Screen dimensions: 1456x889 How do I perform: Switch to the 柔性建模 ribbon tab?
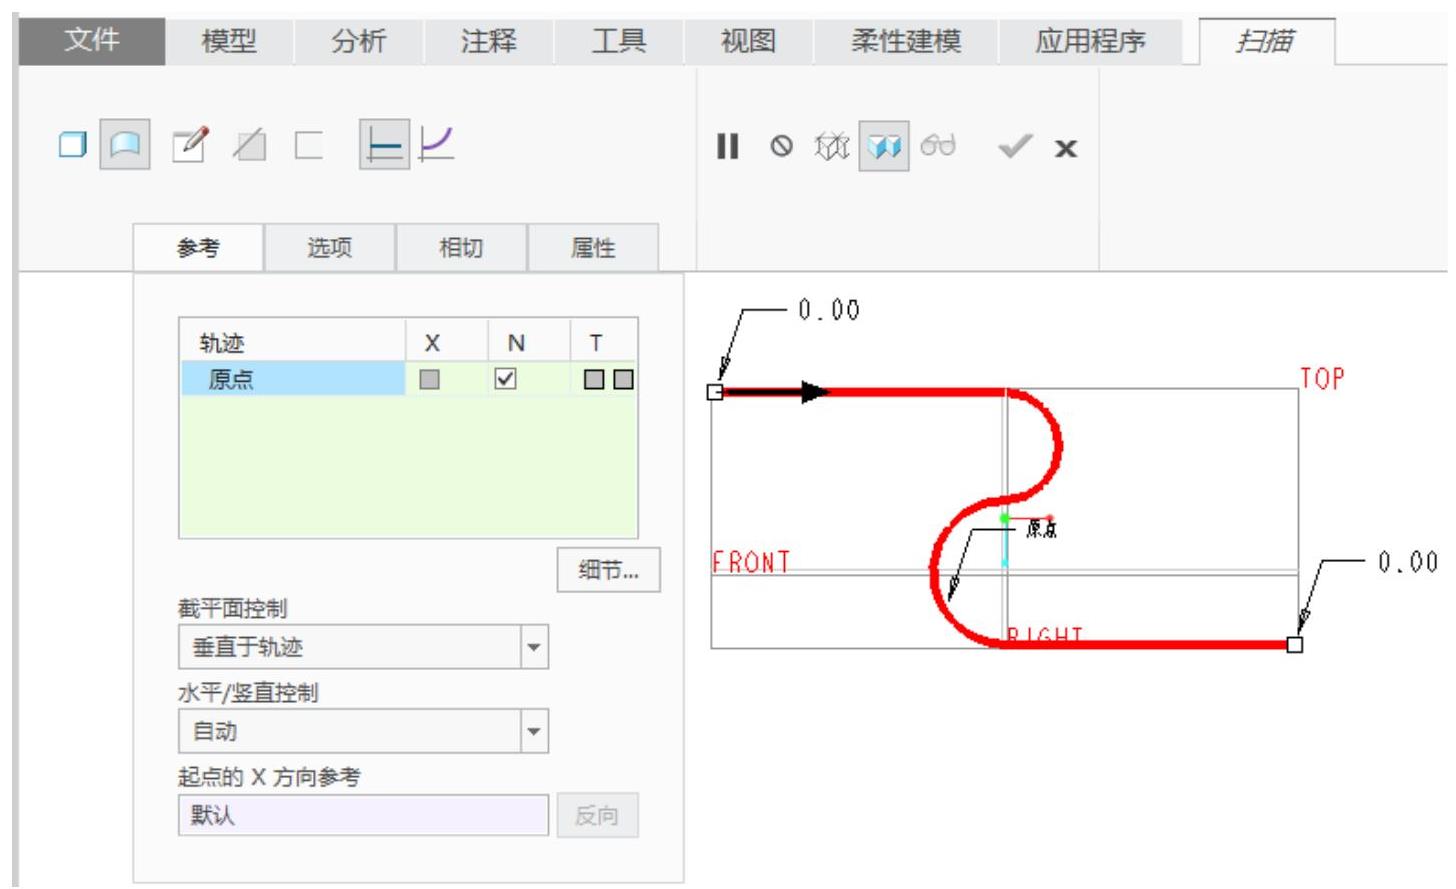tap(906, 41)
